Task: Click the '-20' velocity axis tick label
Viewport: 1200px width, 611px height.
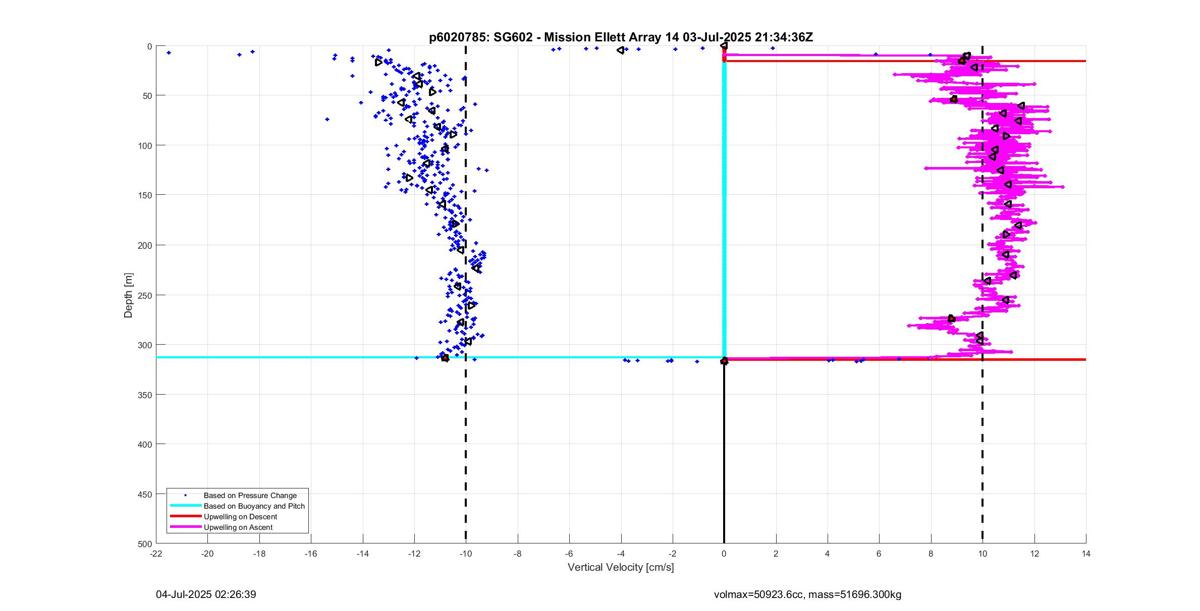Action: [x=208, y=553]
